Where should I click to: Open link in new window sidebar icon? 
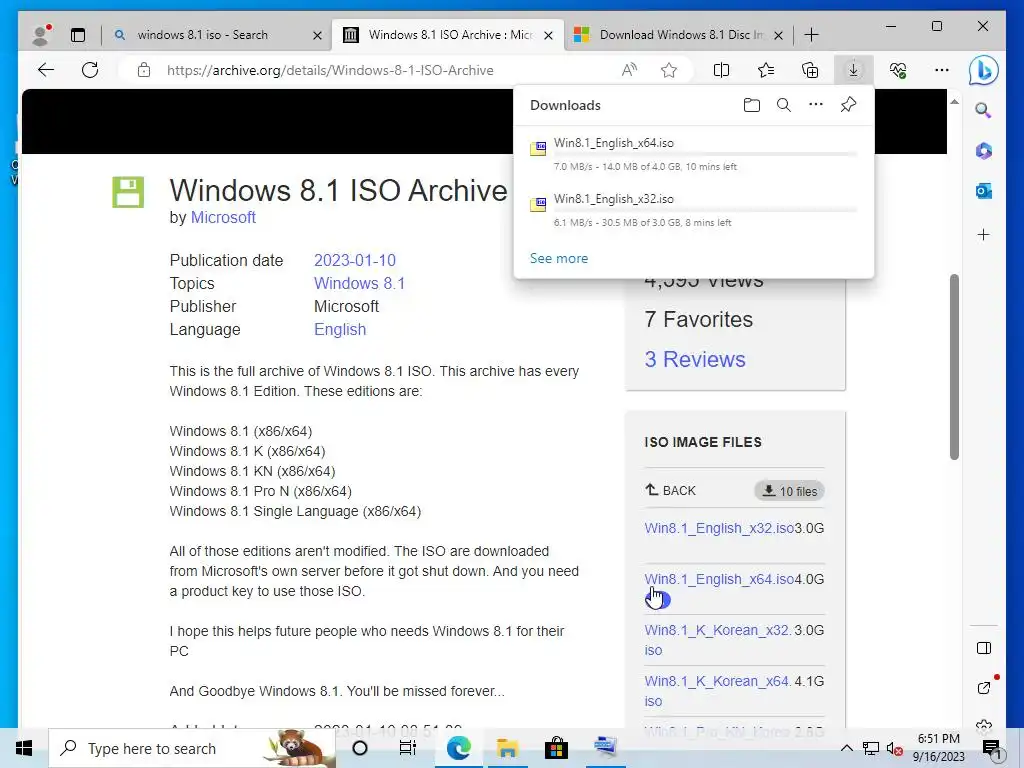tap(984, 688)
